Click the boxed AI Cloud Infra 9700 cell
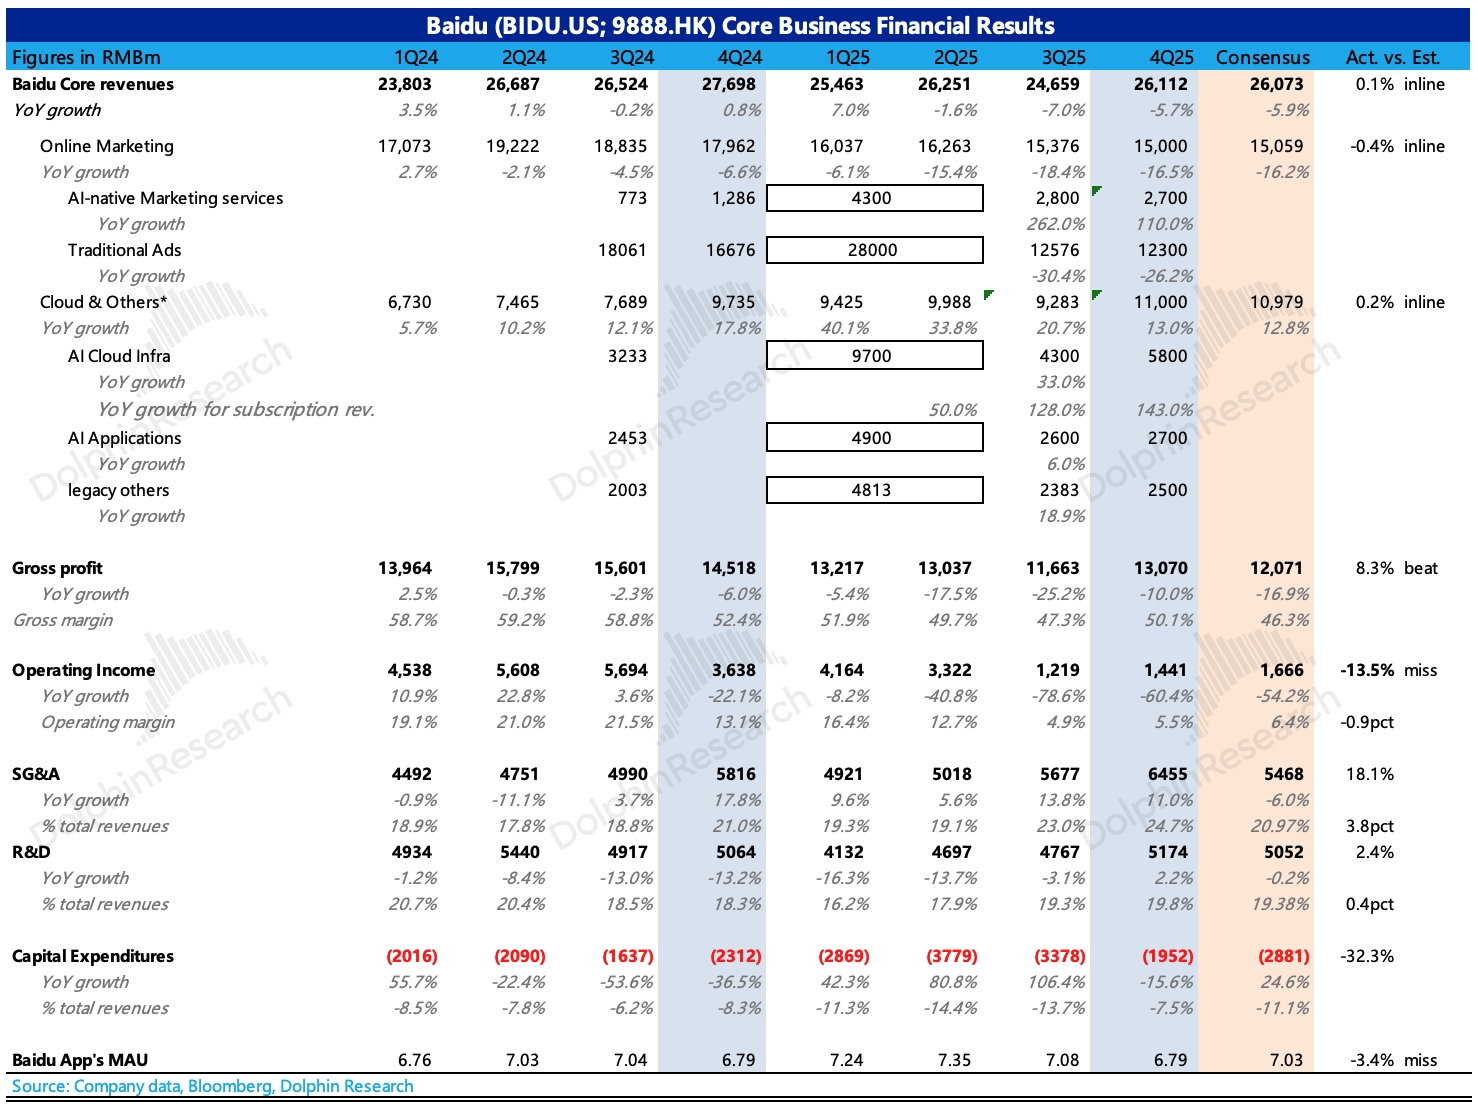 point(874,356)
